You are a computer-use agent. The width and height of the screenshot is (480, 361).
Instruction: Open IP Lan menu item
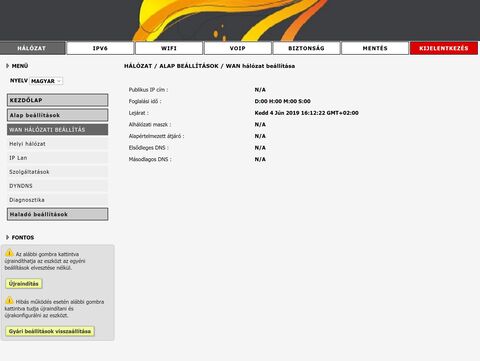pyautogui.click(x=58, y=158)
